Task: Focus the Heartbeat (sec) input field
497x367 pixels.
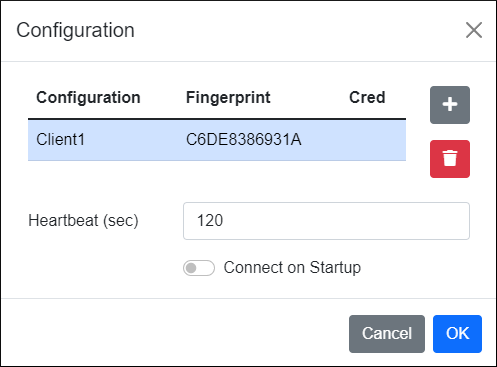Action: click(326, 221)
